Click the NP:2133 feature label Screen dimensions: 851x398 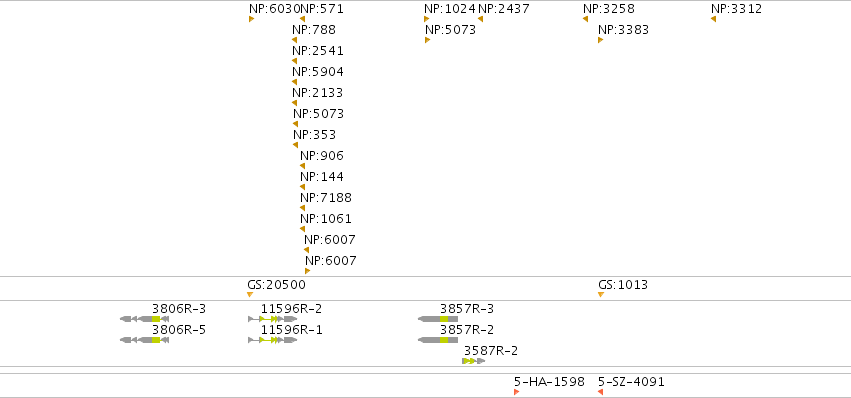point(317,93)
